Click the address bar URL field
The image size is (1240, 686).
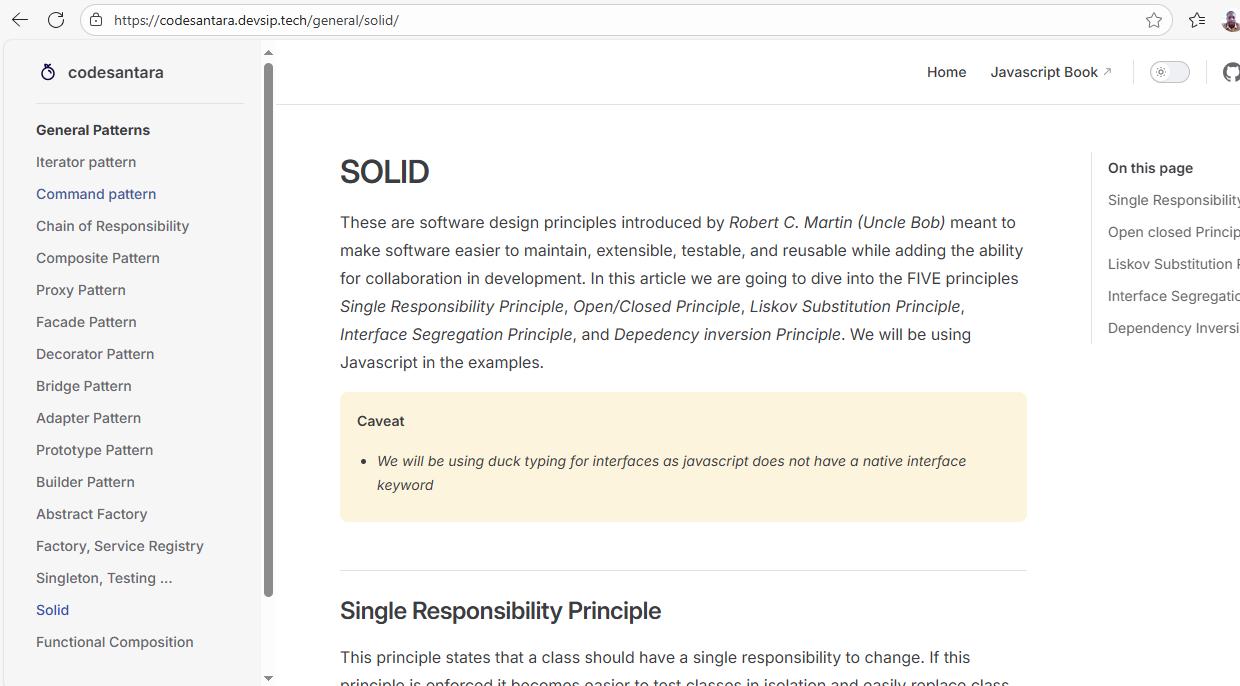pos(620,20)
